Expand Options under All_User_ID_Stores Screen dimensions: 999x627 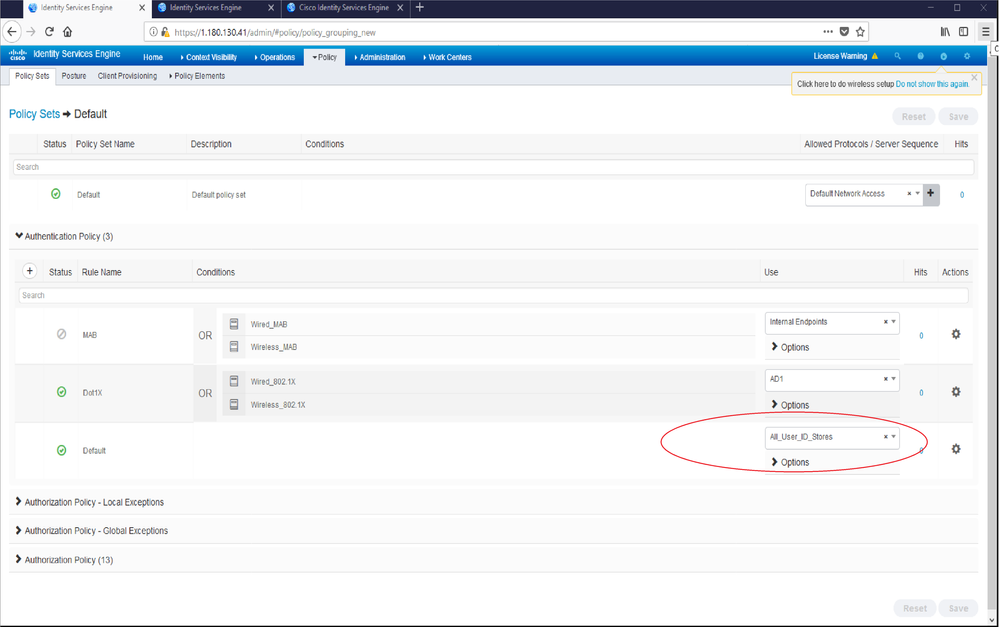790,462
